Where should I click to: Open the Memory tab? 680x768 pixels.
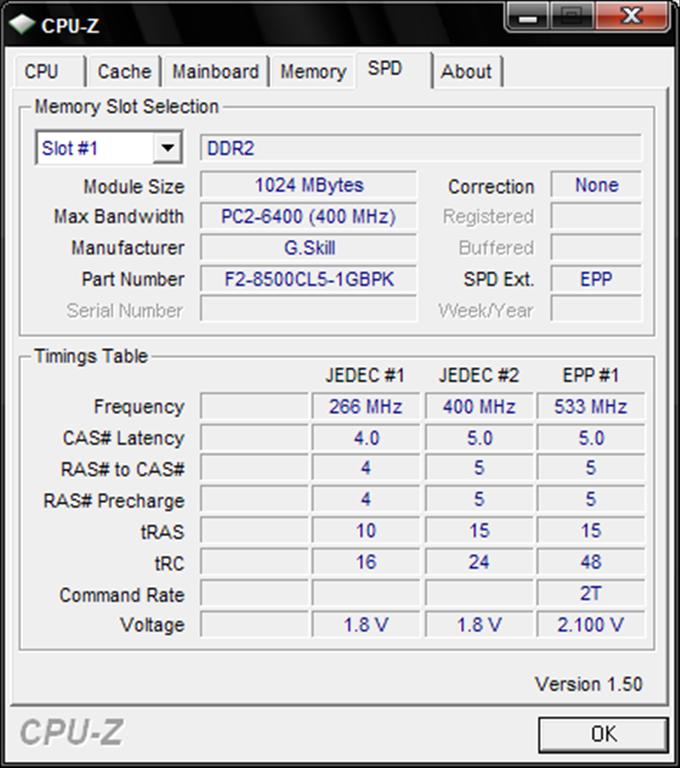tap(313, 72)
